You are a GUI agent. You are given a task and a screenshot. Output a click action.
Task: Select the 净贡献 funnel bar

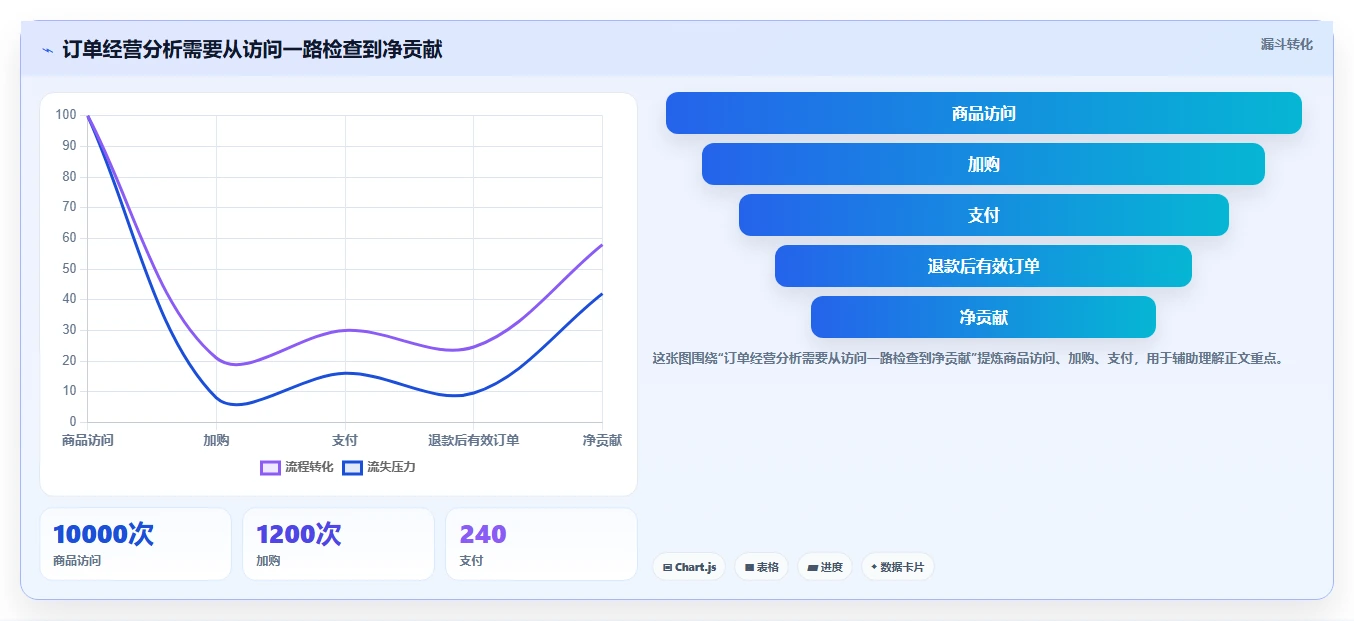[x=984, y=317]
